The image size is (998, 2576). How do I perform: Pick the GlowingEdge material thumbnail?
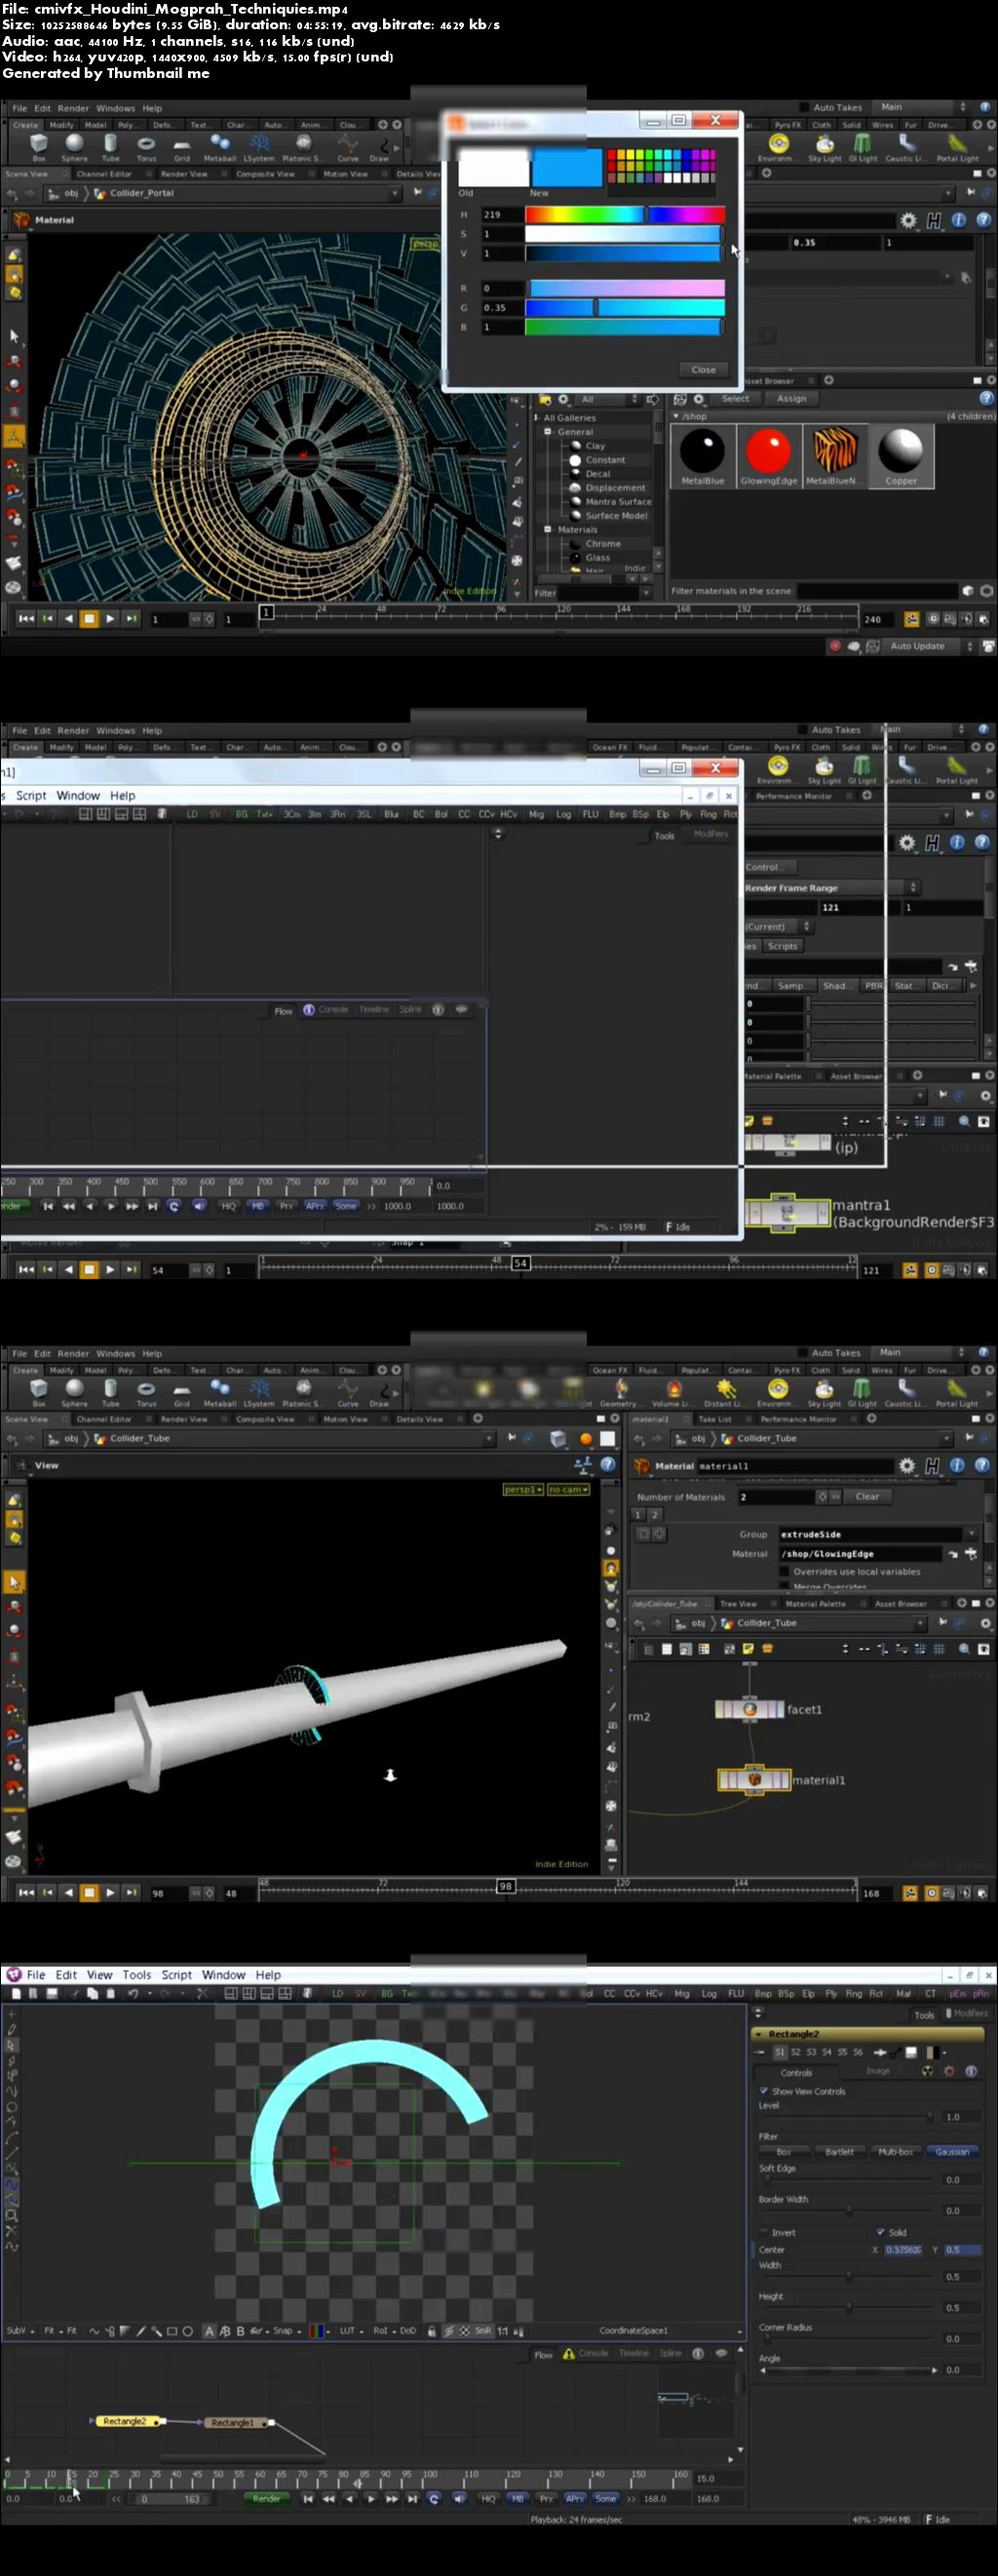(x=768, y=455)
